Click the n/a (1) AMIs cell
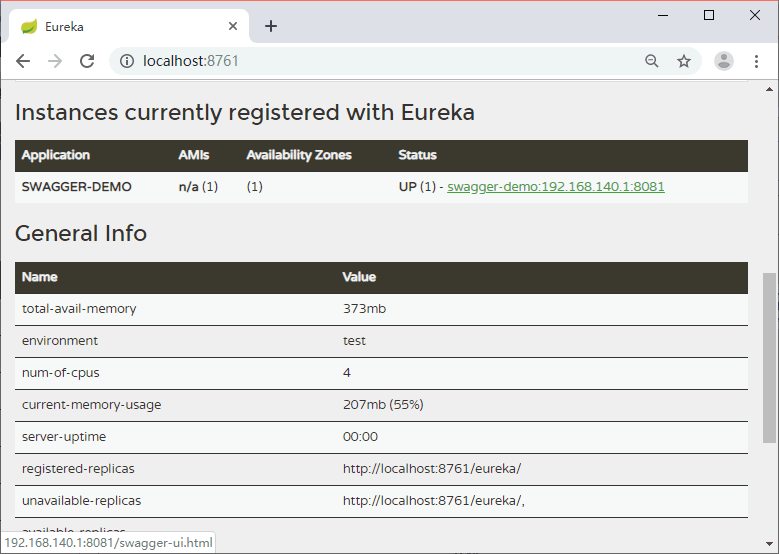Viewport: 779px width, 554px height. (198, 187)
